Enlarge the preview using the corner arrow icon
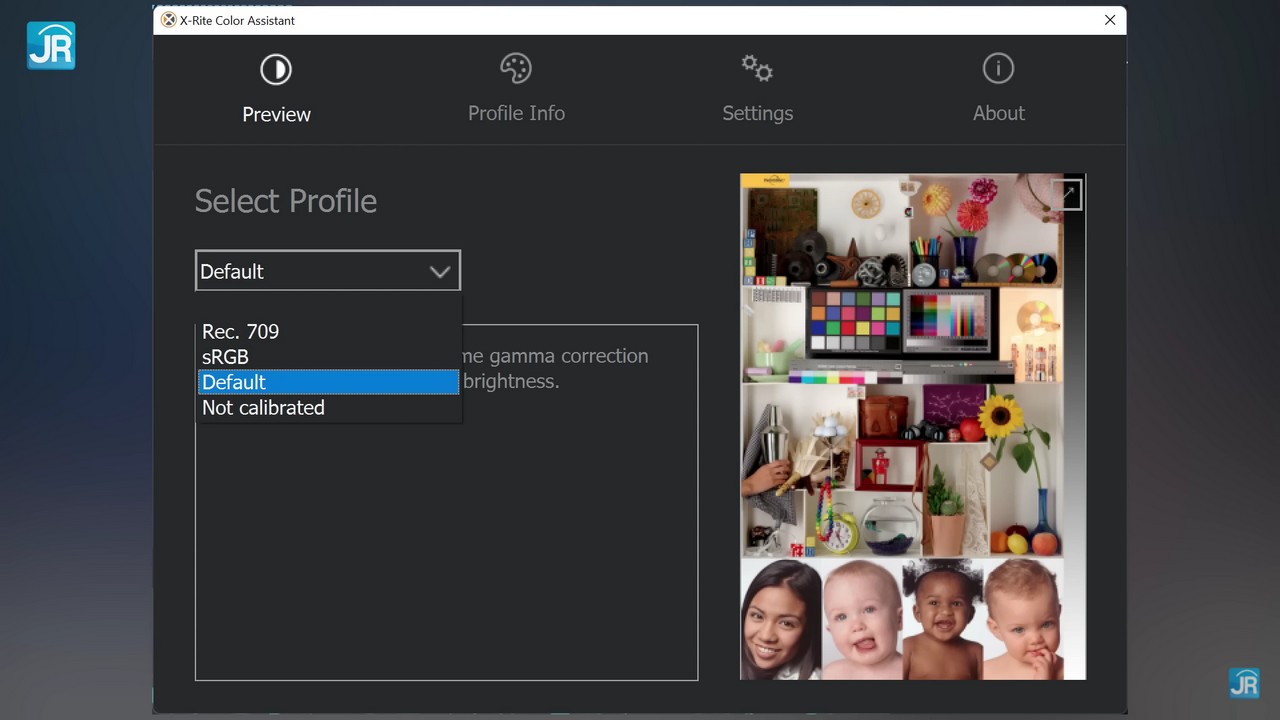The width and height of the screenshot is (1280, 720). [1069, 194]
